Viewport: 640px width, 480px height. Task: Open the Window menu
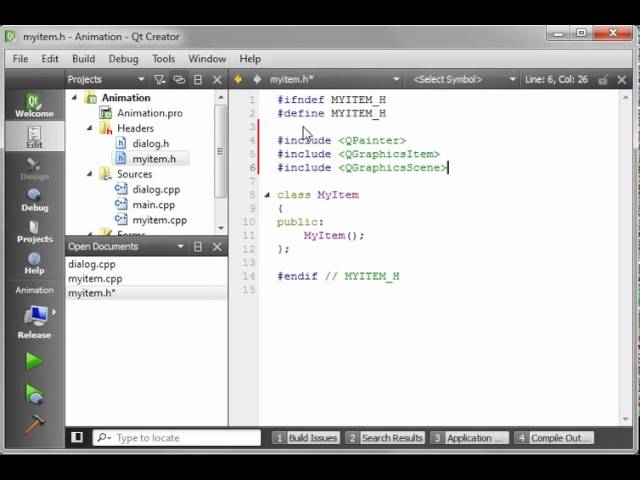tap(207, 59)
